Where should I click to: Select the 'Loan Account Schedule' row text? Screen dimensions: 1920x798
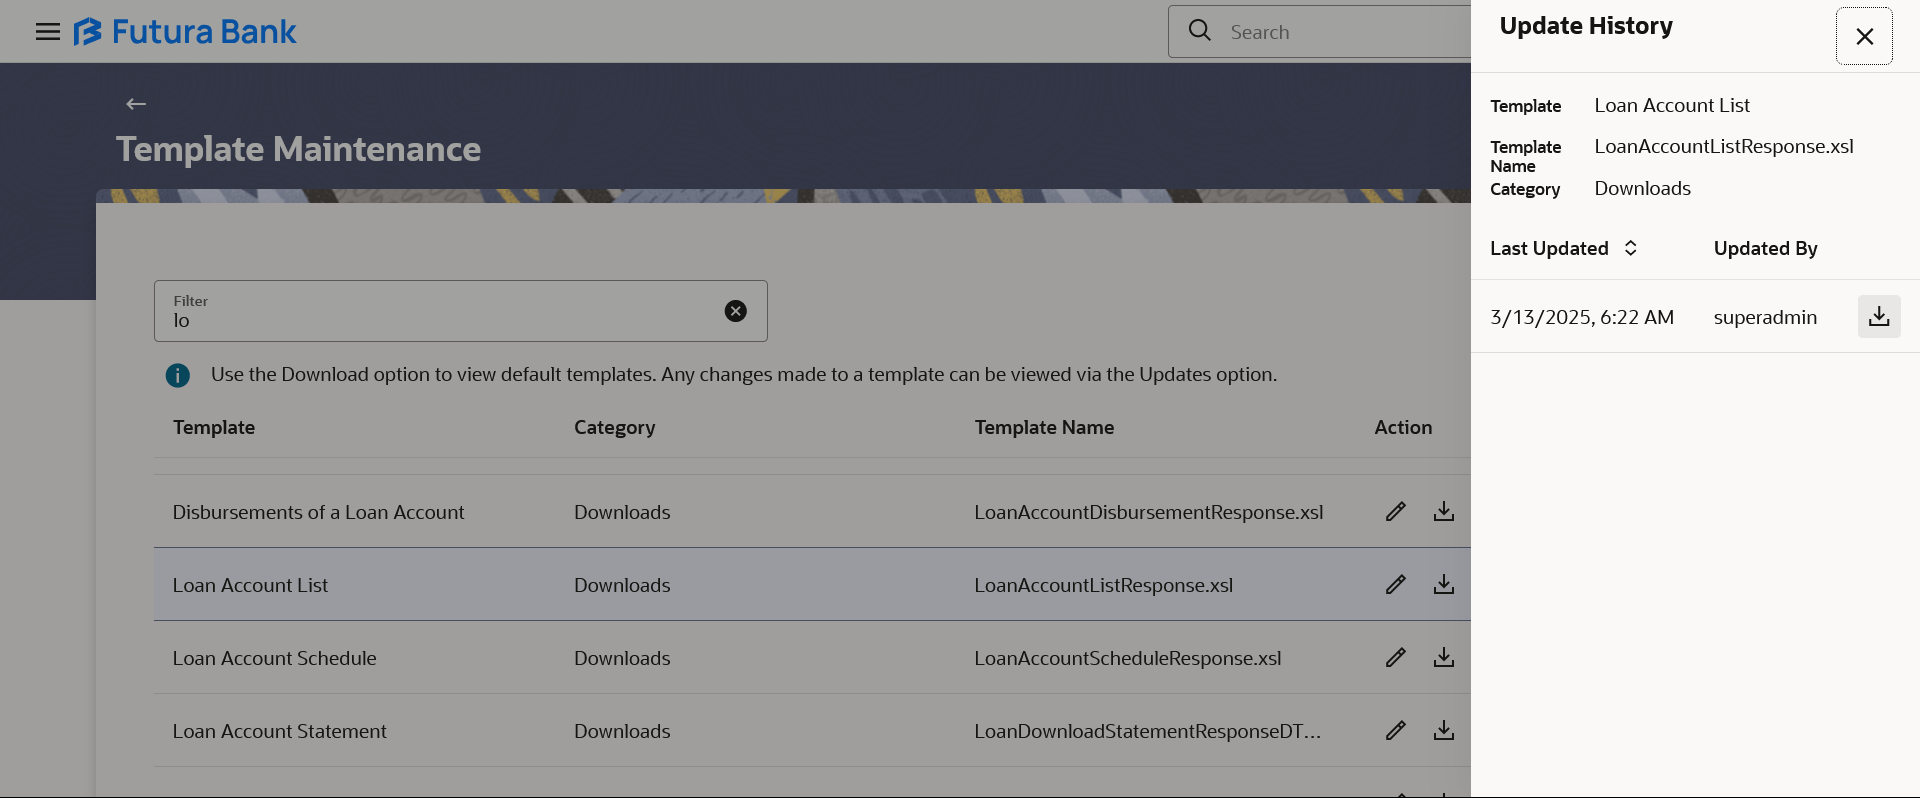(274, 658)
